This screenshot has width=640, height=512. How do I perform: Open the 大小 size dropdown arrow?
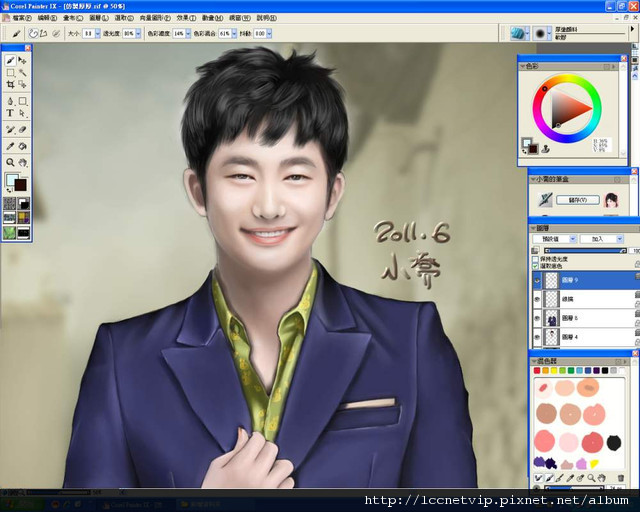(98, 33)
